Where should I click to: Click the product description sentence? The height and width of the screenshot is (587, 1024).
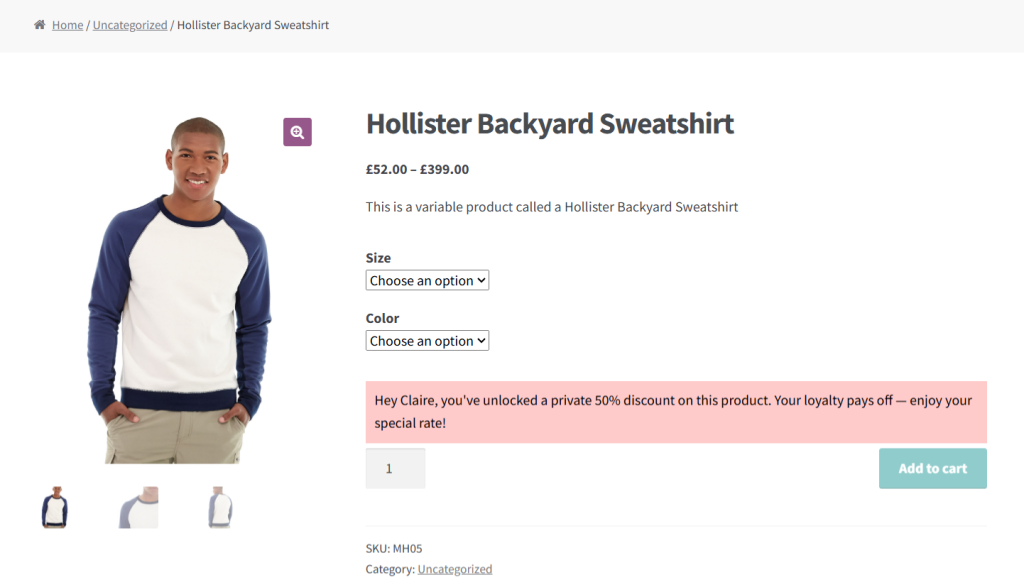[552, 207]
